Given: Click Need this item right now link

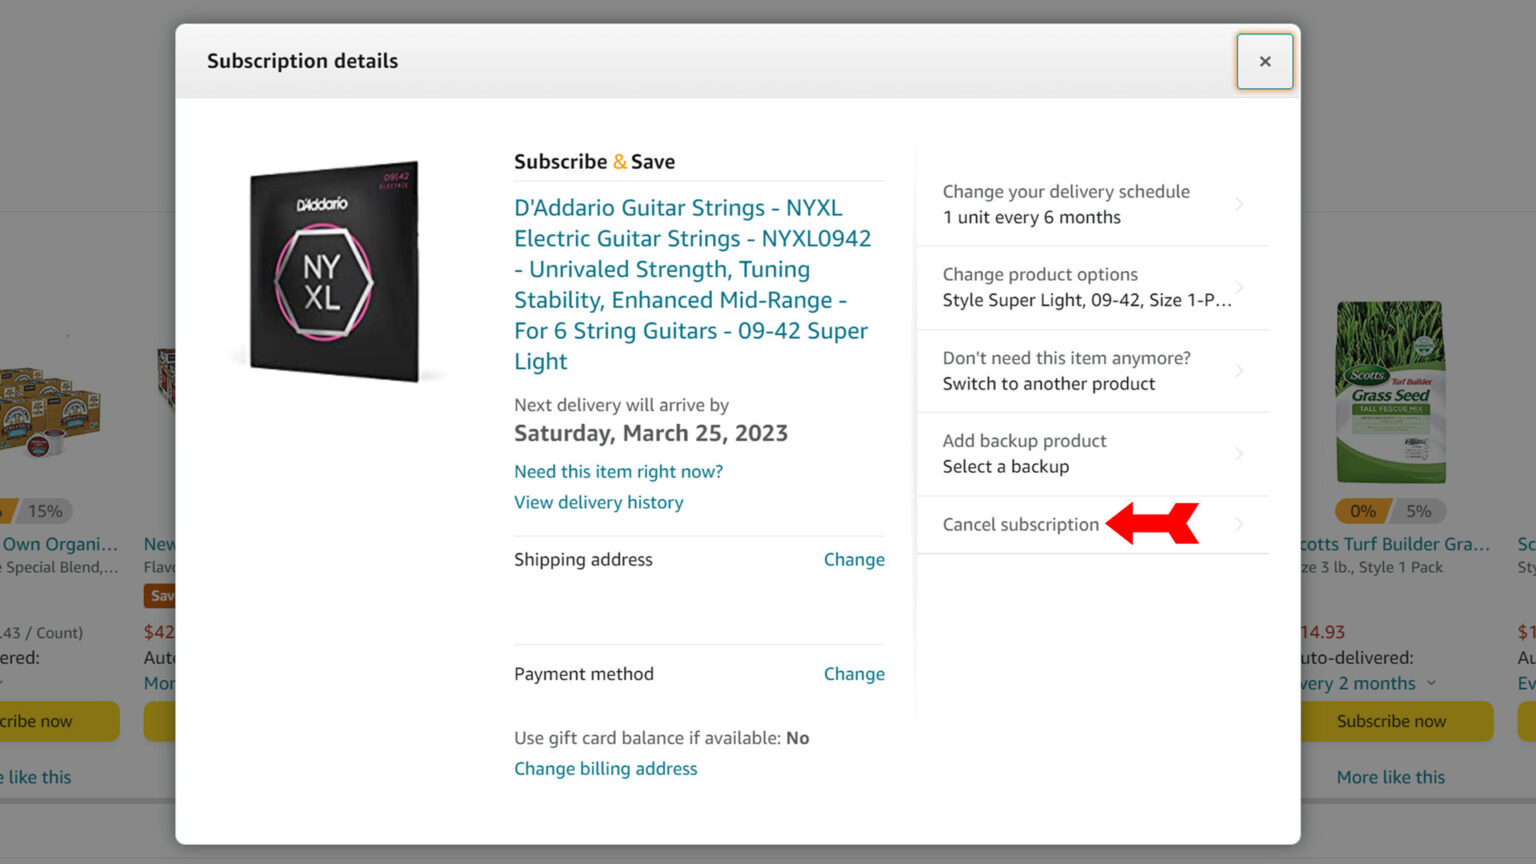Looking at the screenshot, I should (x=618, y=471).
